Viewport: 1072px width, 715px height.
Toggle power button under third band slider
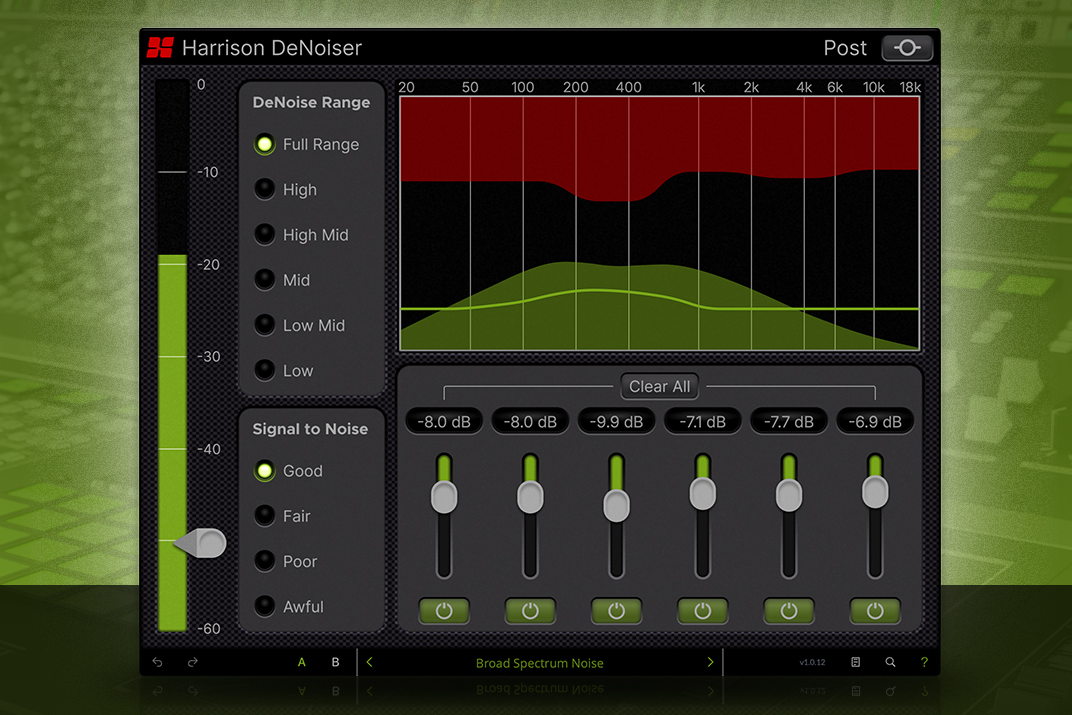click(x=616, y=611)
